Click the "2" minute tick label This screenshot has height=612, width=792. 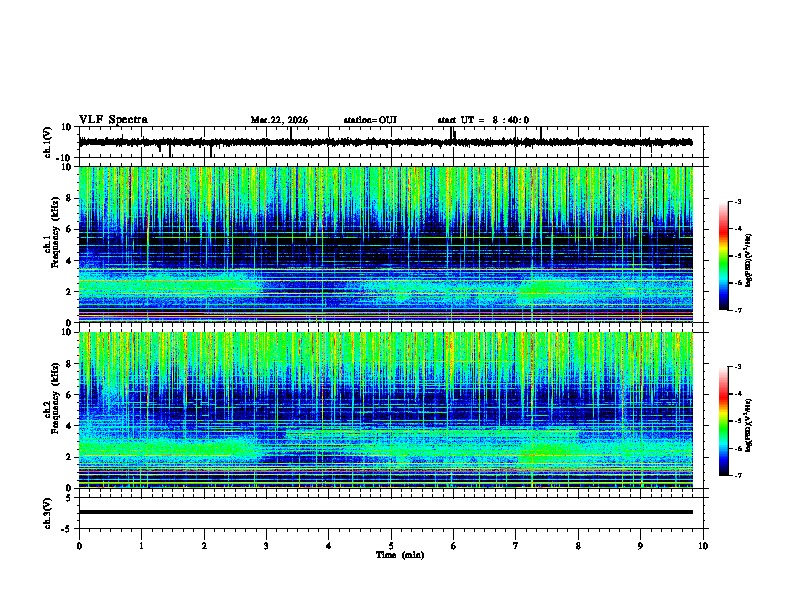click(204, 546)
